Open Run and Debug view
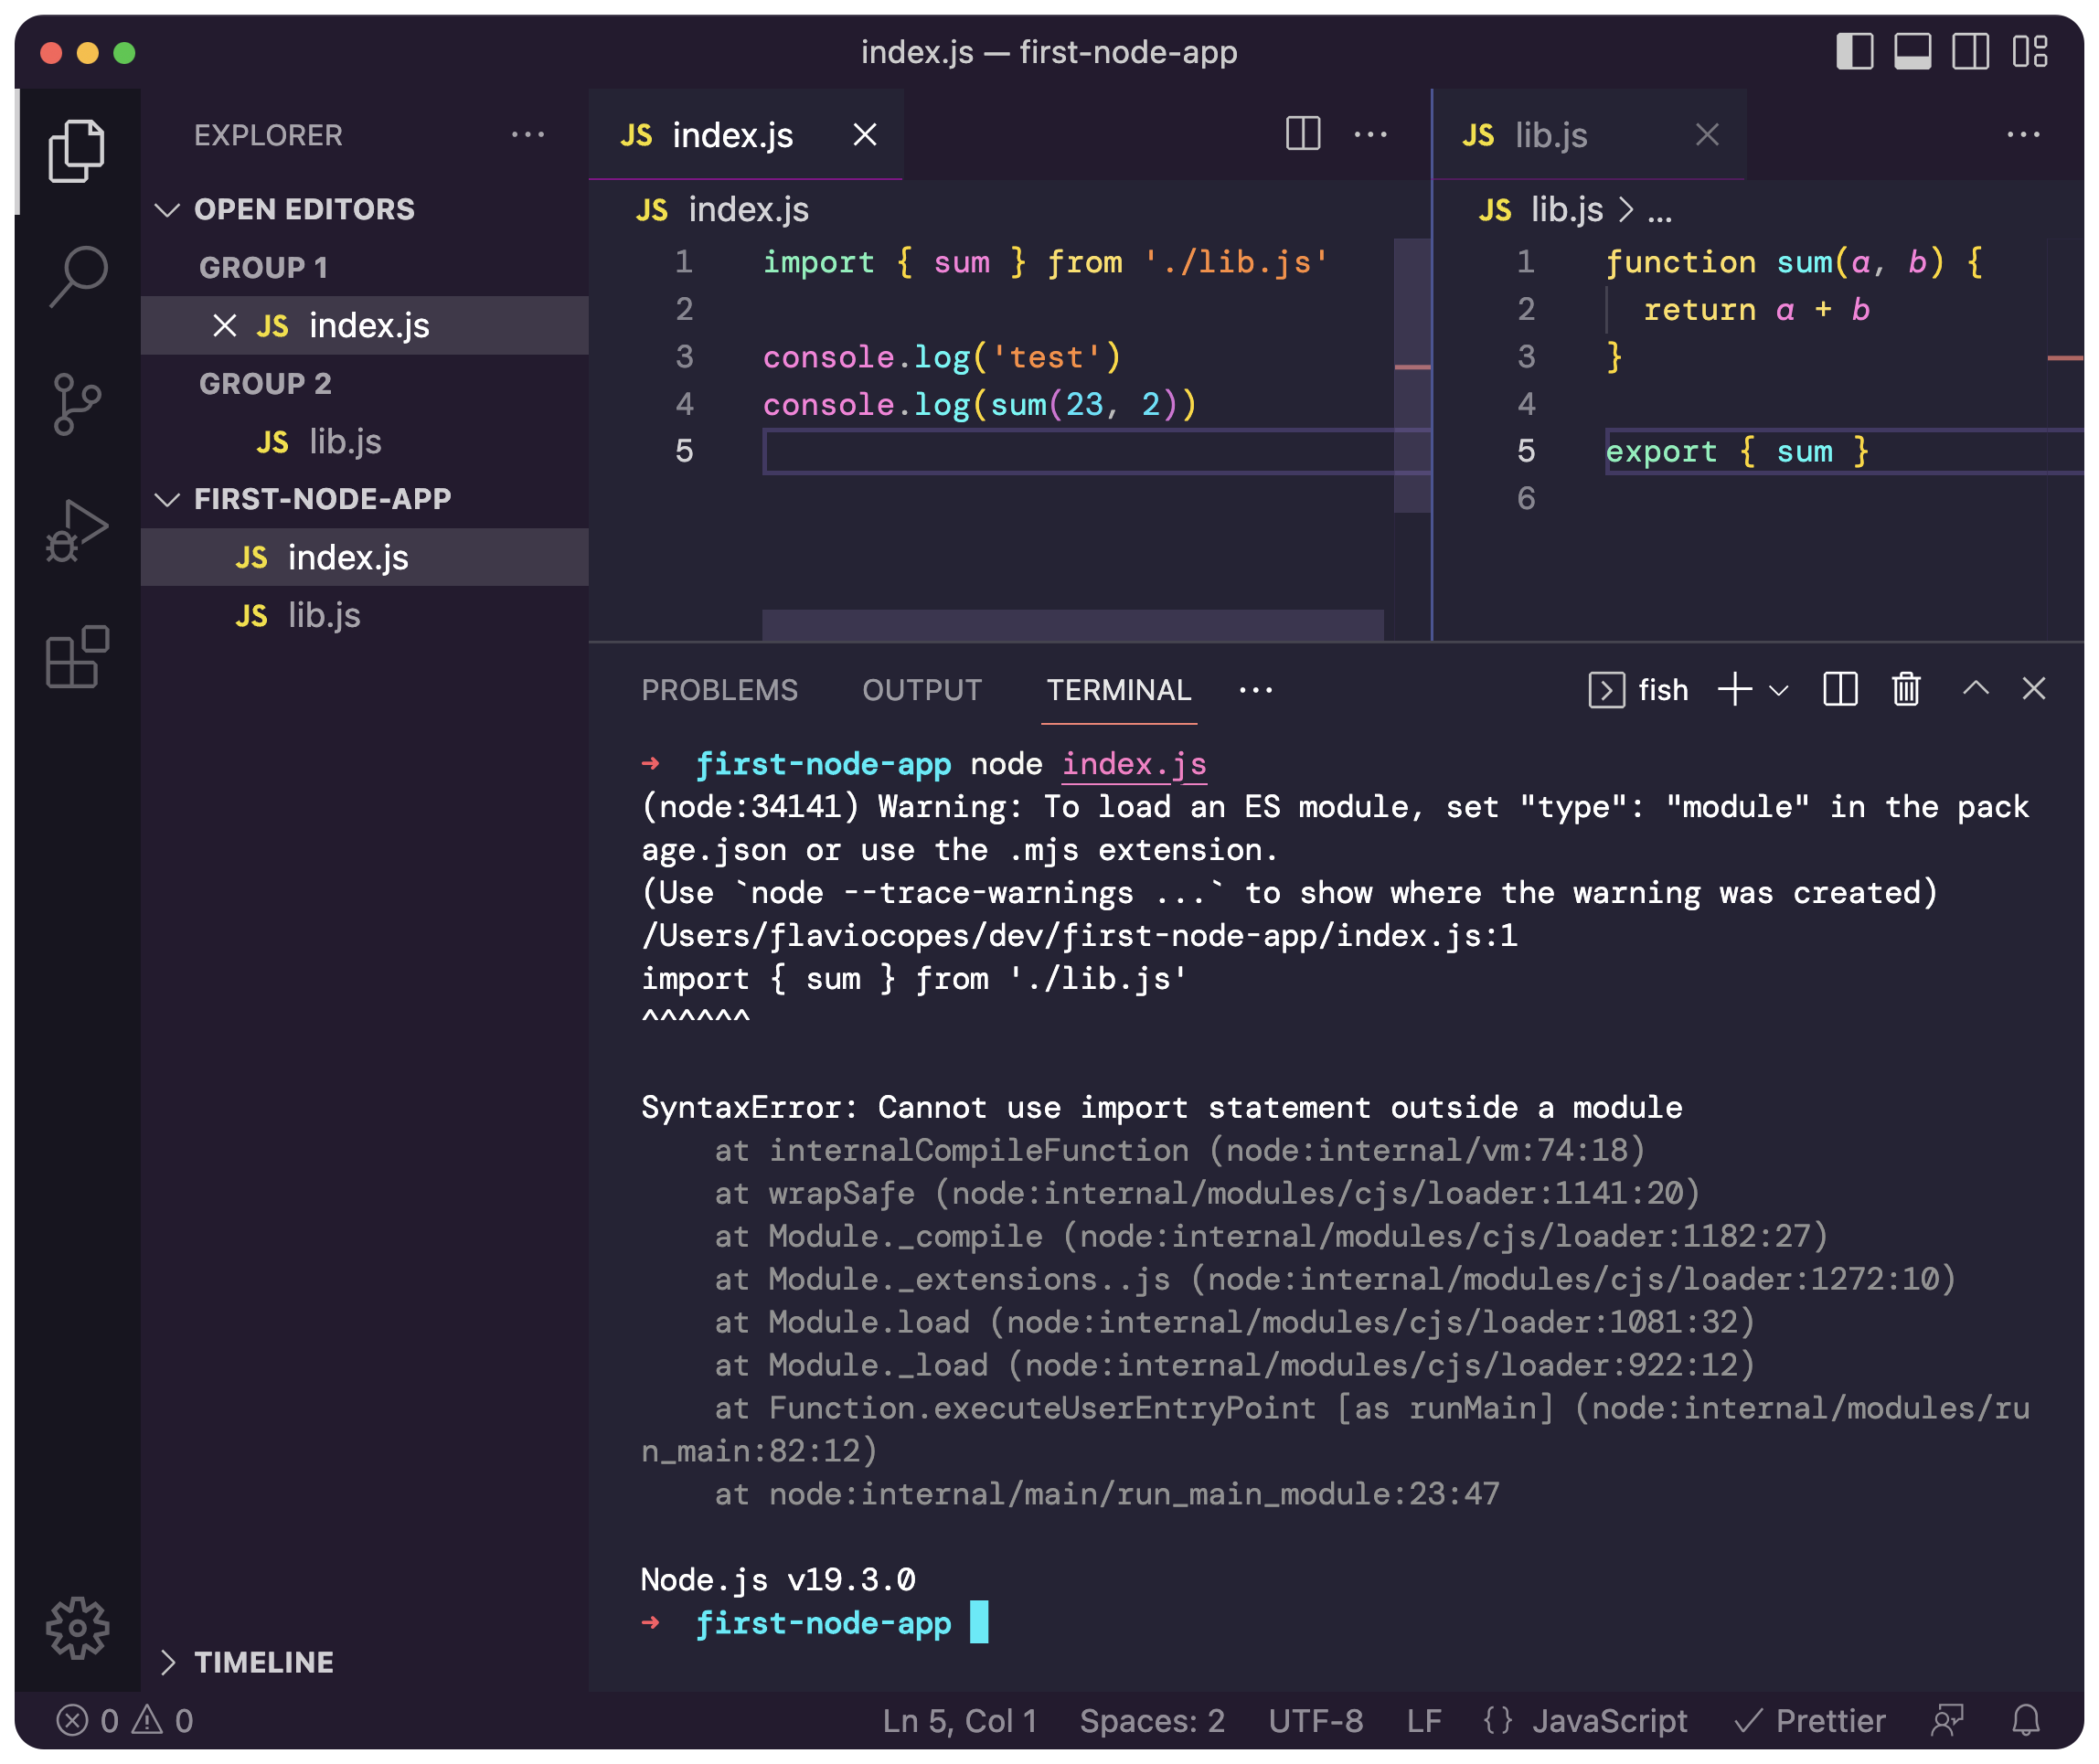This screenshot has width=2099, height=1764. coord(77,531)
